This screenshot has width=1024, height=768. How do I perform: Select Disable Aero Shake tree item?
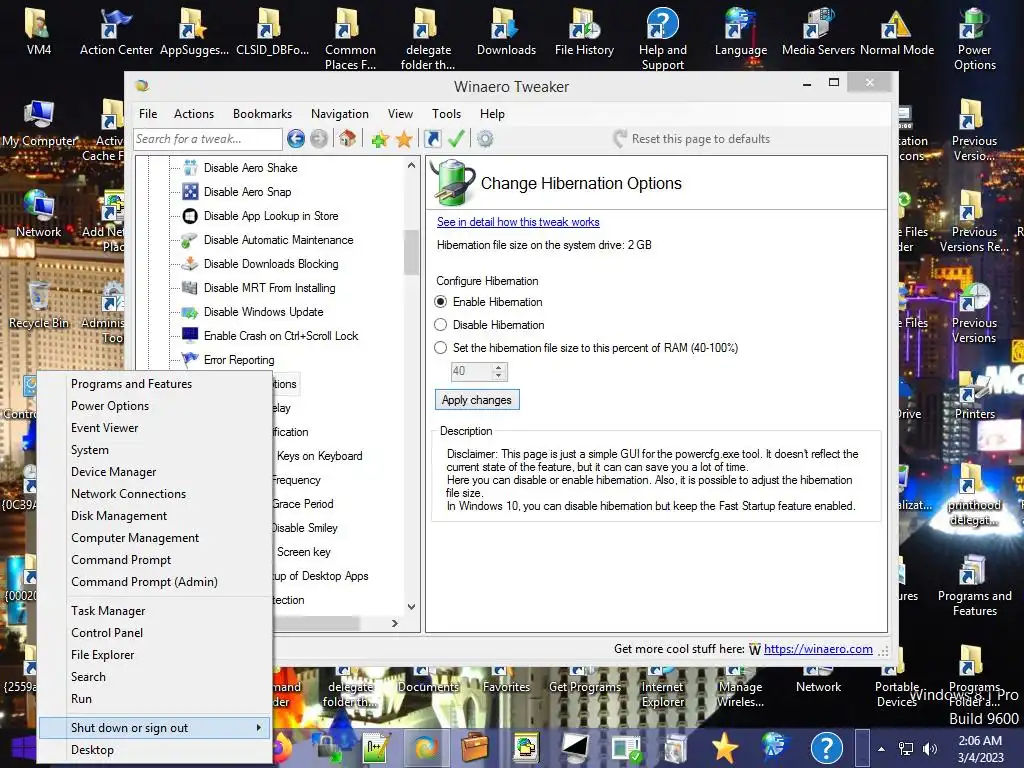pyautogui.click(x=250, y=168)
